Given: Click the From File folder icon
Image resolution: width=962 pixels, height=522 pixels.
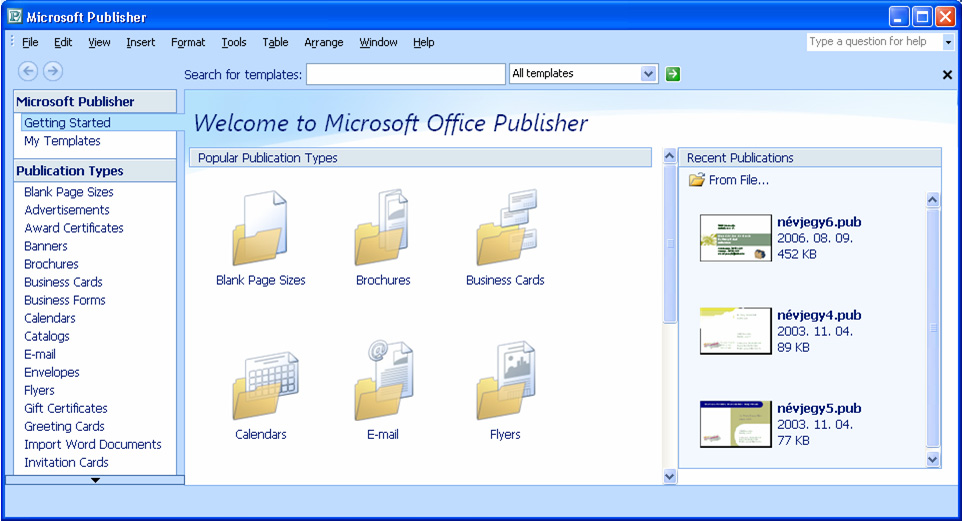Looking at the screenshot, I should 696,180.
